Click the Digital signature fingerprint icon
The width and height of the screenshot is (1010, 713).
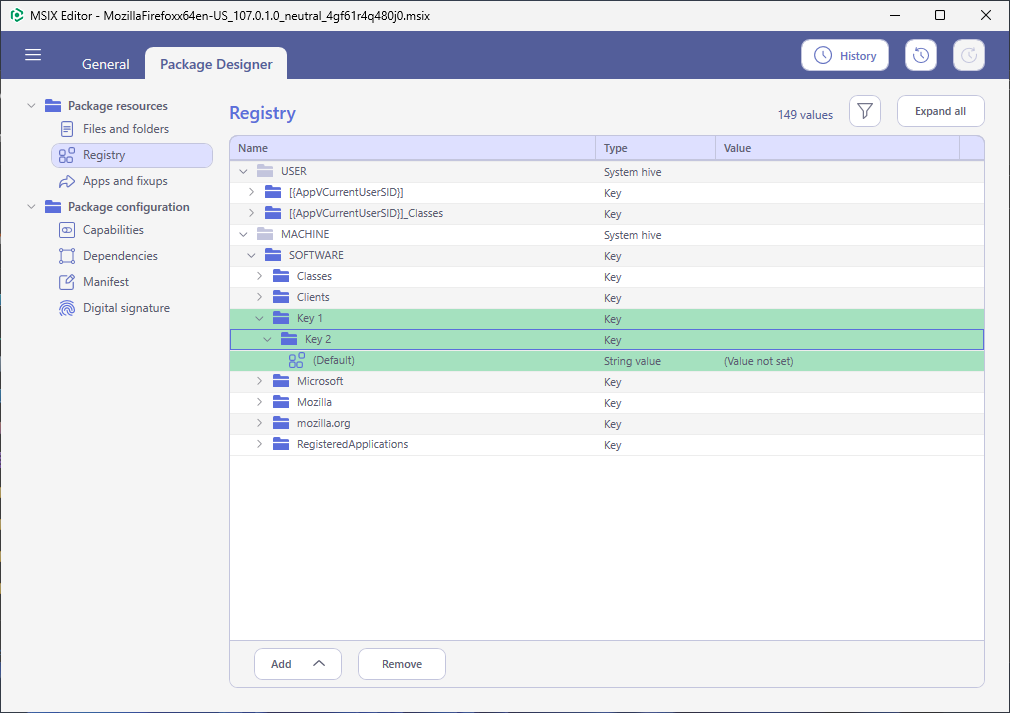pyautogui.click(x=67, y=308)
